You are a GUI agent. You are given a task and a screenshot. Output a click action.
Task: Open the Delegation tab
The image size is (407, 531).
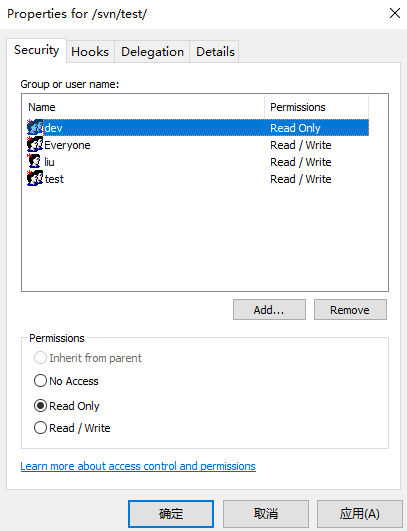[x=152, y=51]
